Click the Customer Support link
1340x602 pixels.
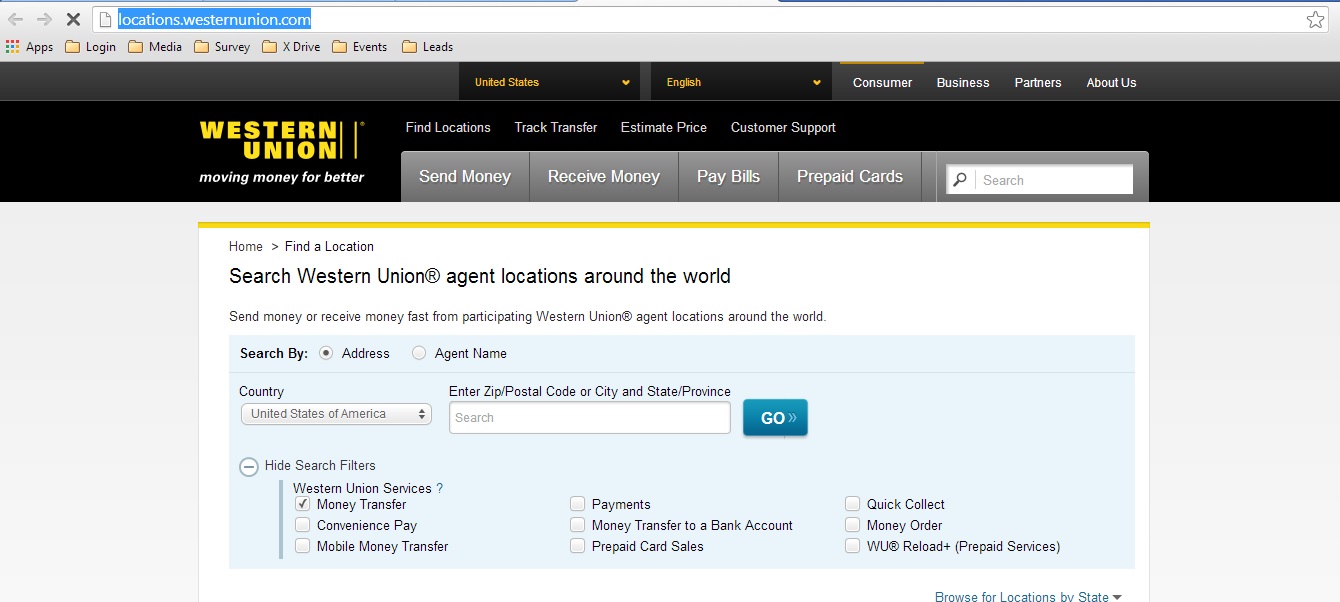pyautogui.click(x=783, y=127)
